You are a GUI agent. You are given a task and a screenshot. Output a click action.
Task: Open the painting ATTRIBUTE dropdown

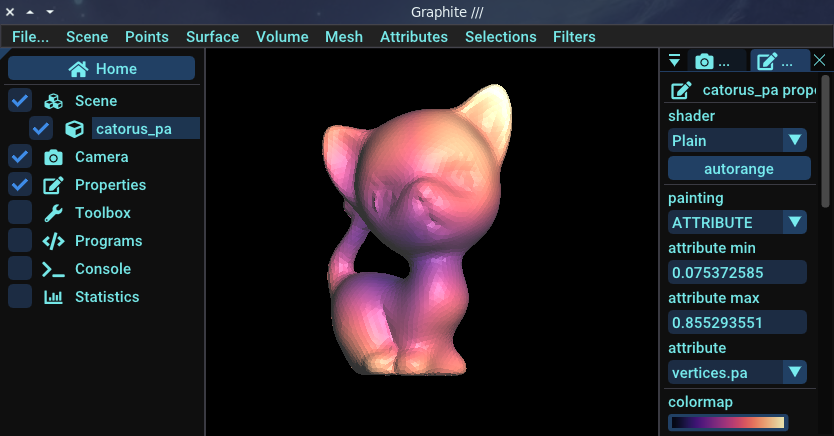737,222
